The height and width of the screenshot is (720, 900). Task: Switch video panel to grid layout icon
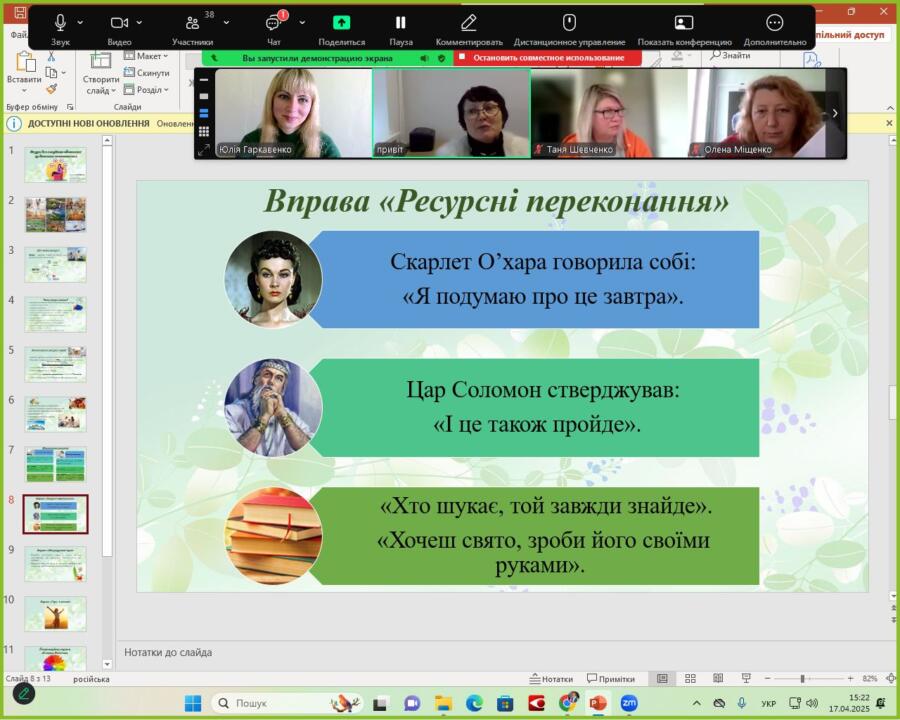click(x=204, y=131)
